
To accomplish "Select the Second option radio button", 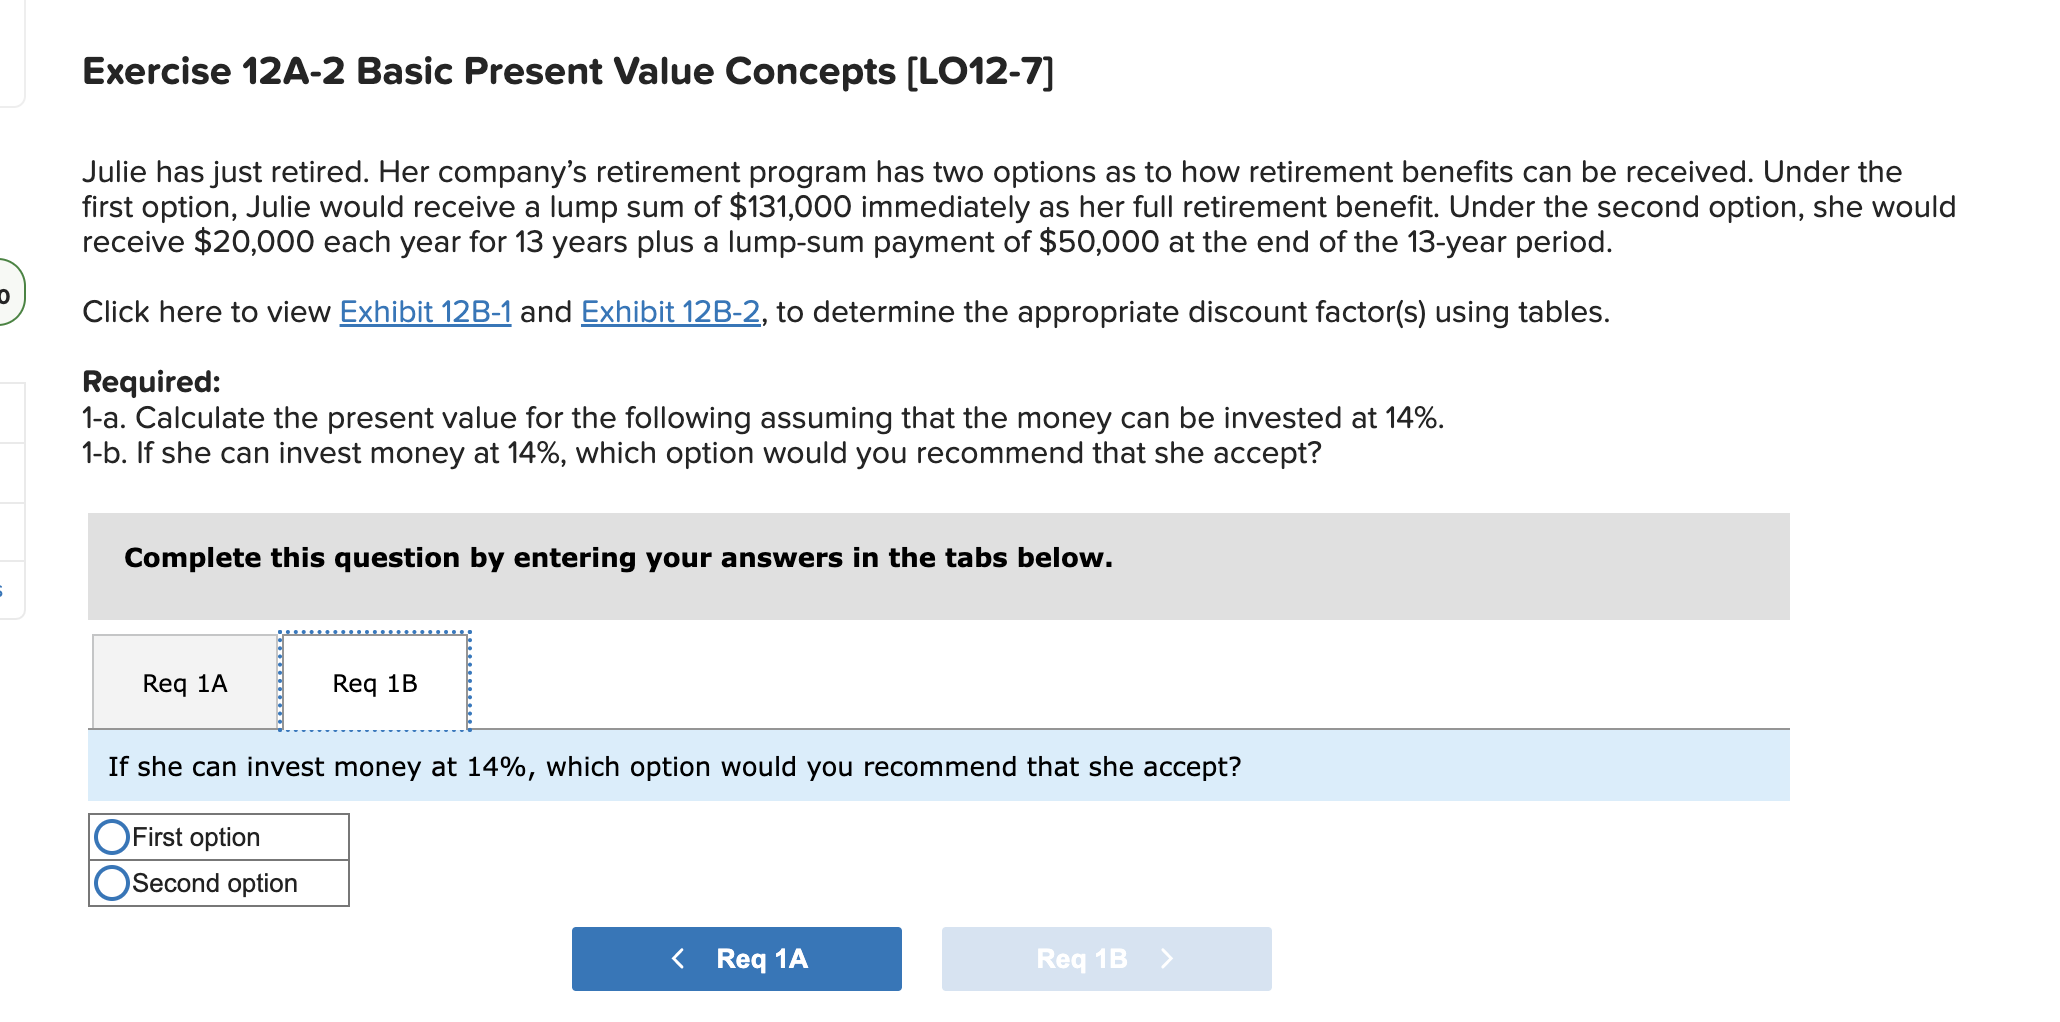I will 112,882.
